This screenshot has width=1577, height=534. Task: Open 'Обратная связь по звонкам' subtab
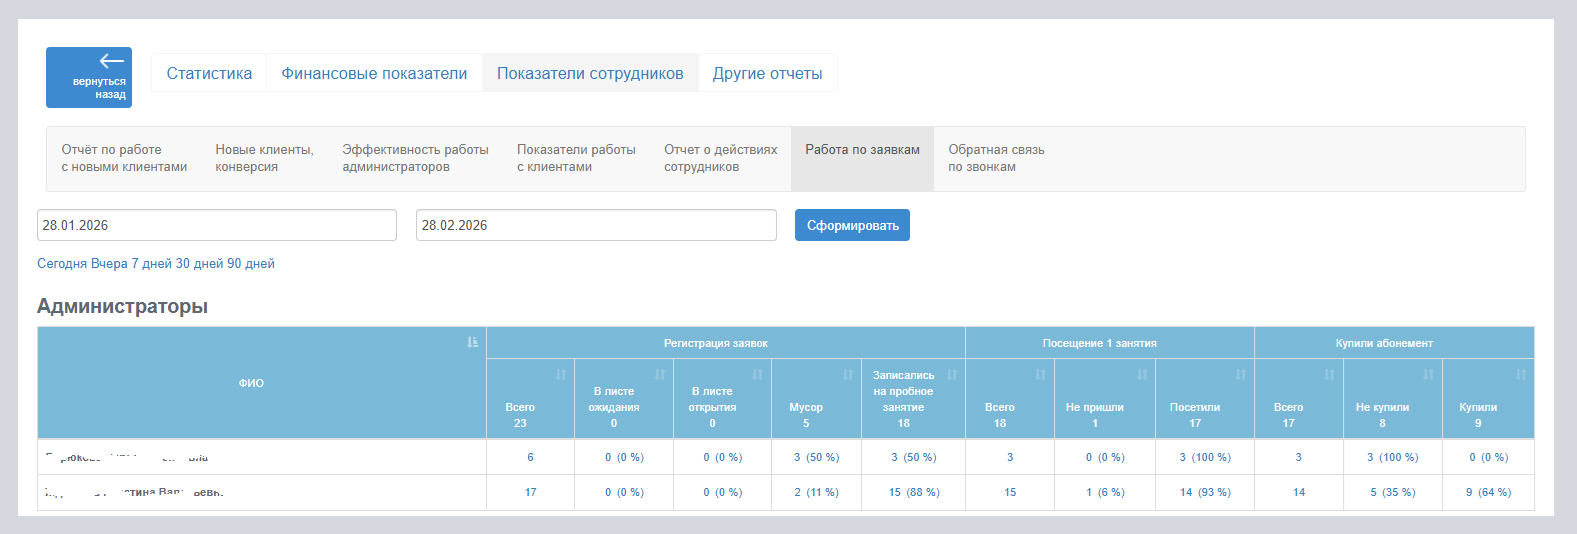pyautogui.click(x=996, y=158)
